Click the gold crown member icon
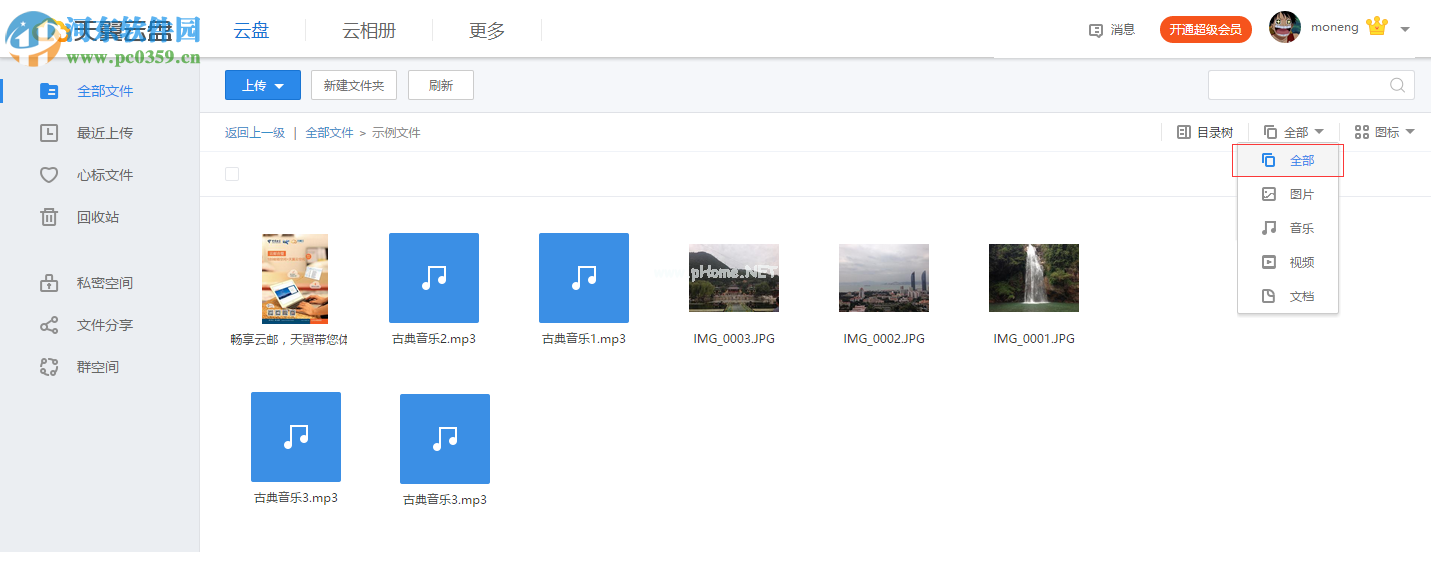The height and width of the screenshot is (561, 1440). [1377, 27]
